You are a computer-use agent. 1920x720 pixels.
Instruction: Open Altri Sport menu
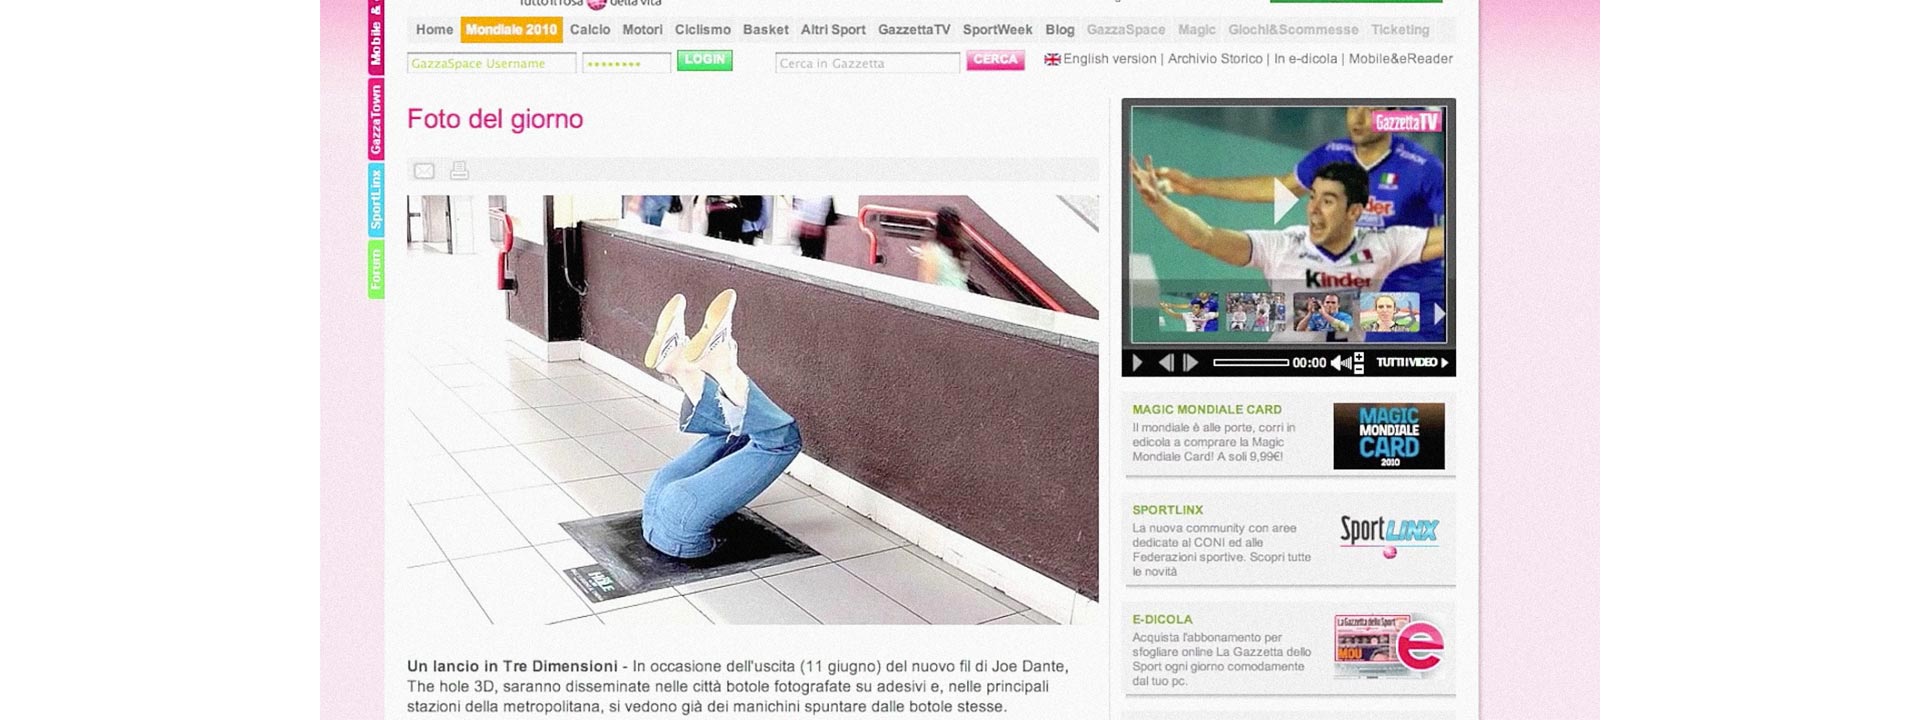point(833,30)
